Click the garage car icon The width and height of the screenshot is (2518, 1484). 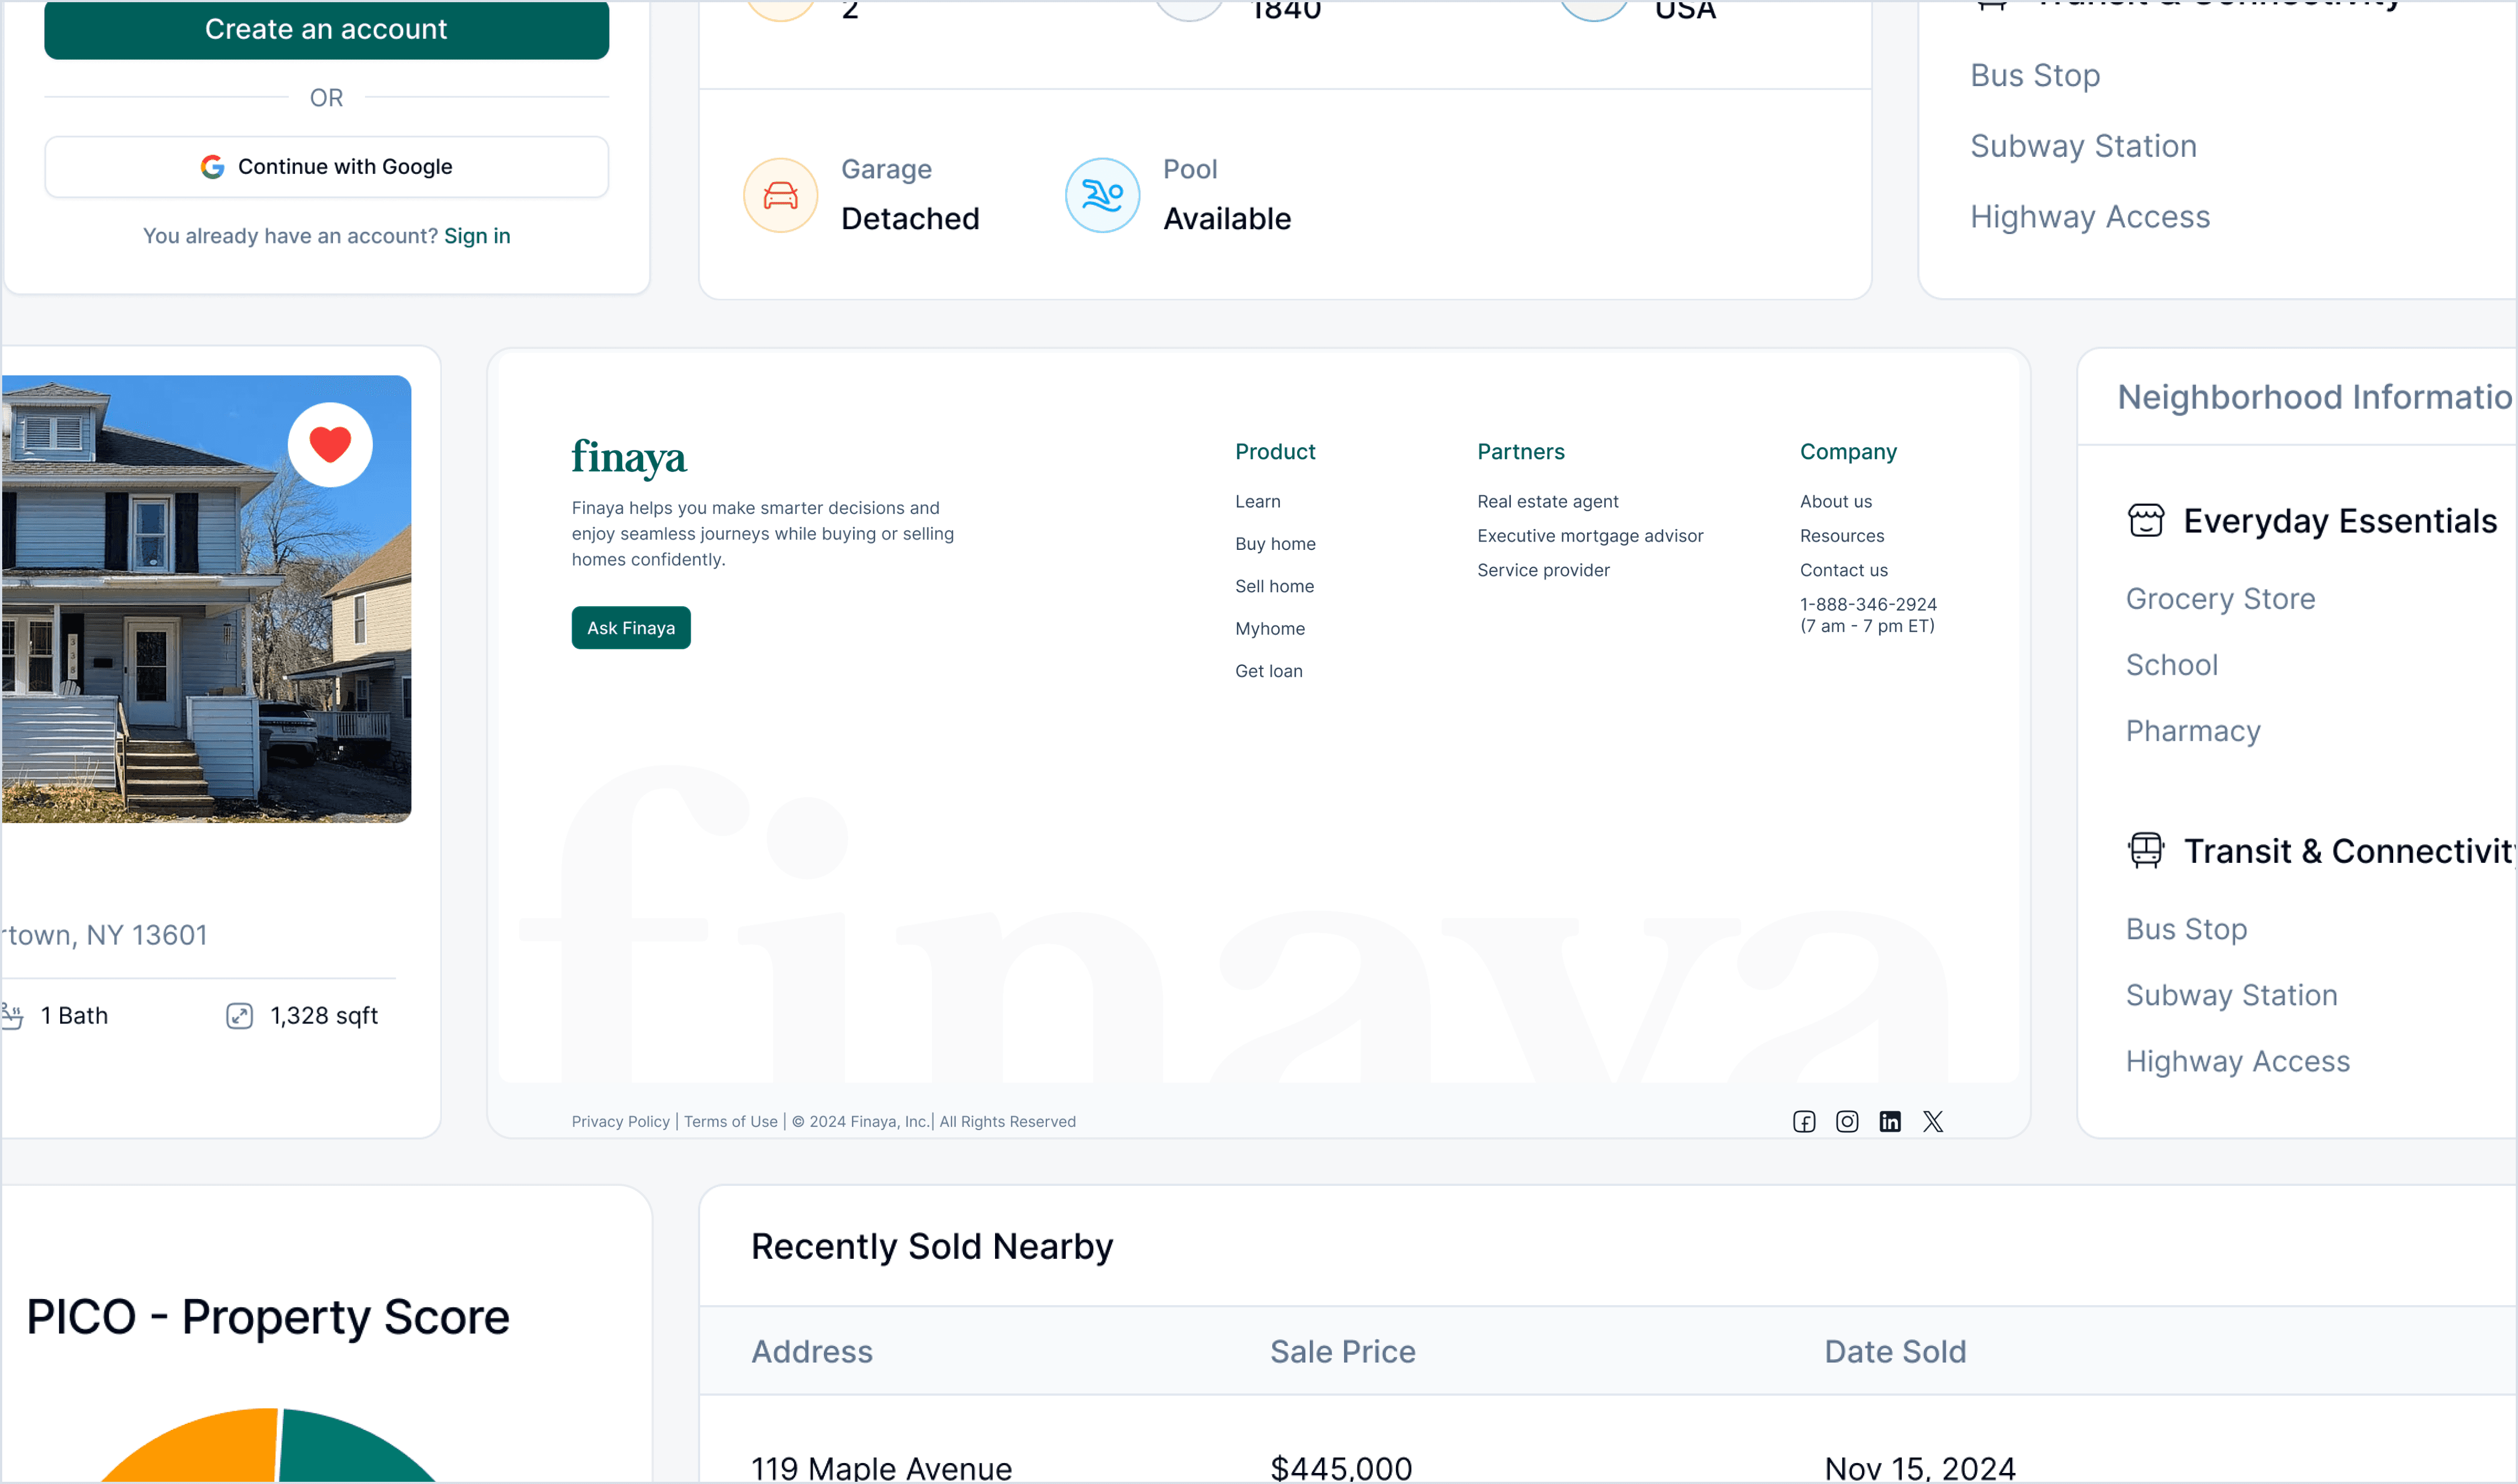click(x=780, y=195)
